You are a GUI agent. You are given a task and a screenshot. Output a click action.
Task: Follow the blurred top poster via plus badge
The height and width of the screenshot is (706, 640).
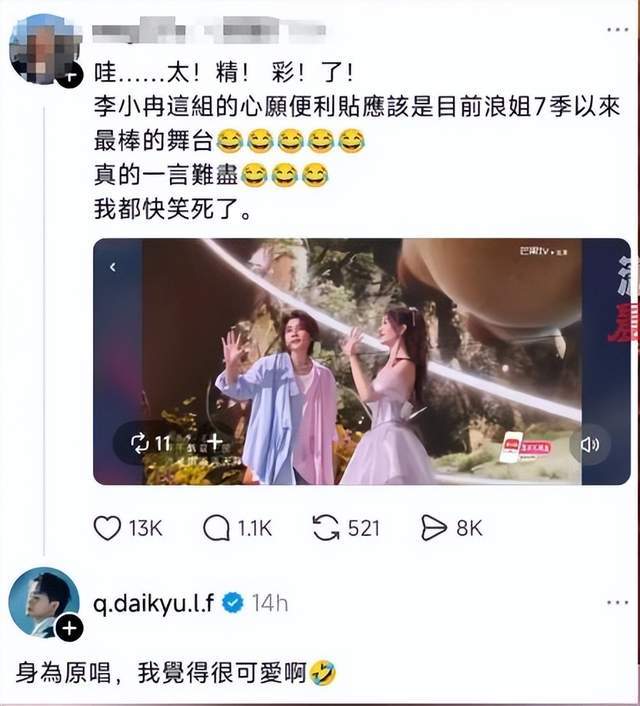pyautogui.click(x=69, y=74)
